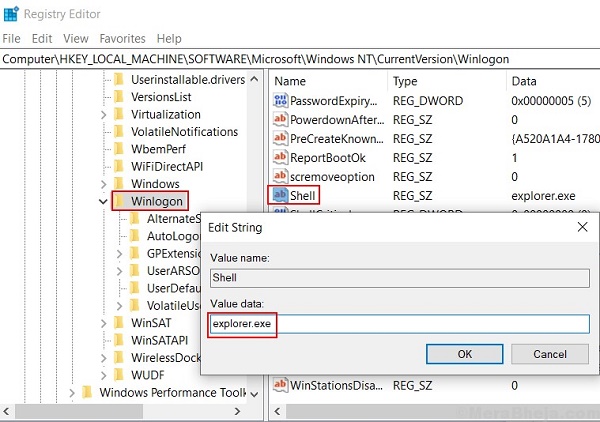The width and height of the screenshot is (600, 422).
Task: Select the AutoLogo folder icon
Action: (135, 236)
